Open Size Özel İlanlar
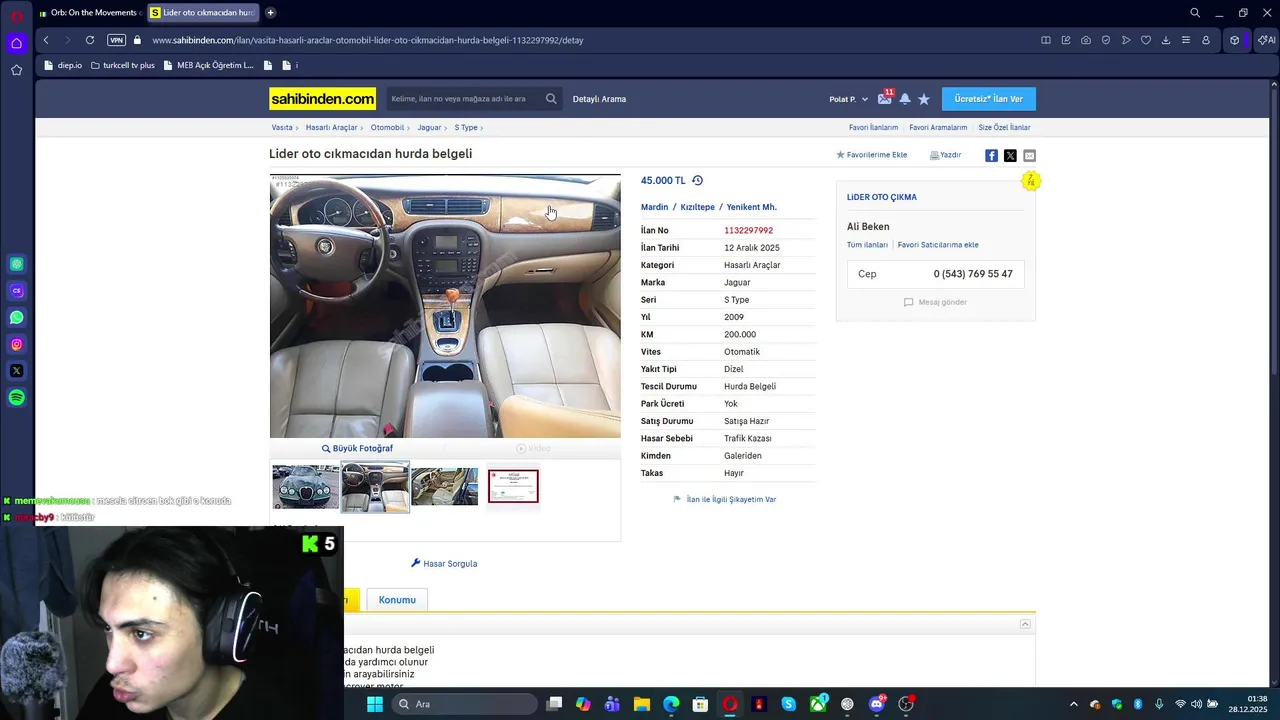Viewport: 1280px width, 720px height. (1004, 127)
